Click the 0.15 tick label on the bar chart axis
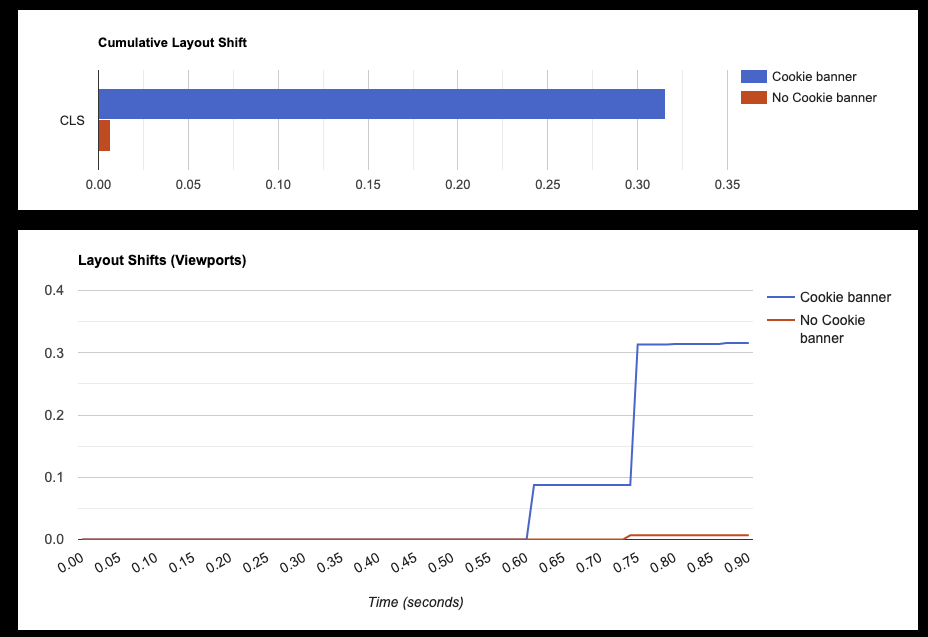 [368, 185]
